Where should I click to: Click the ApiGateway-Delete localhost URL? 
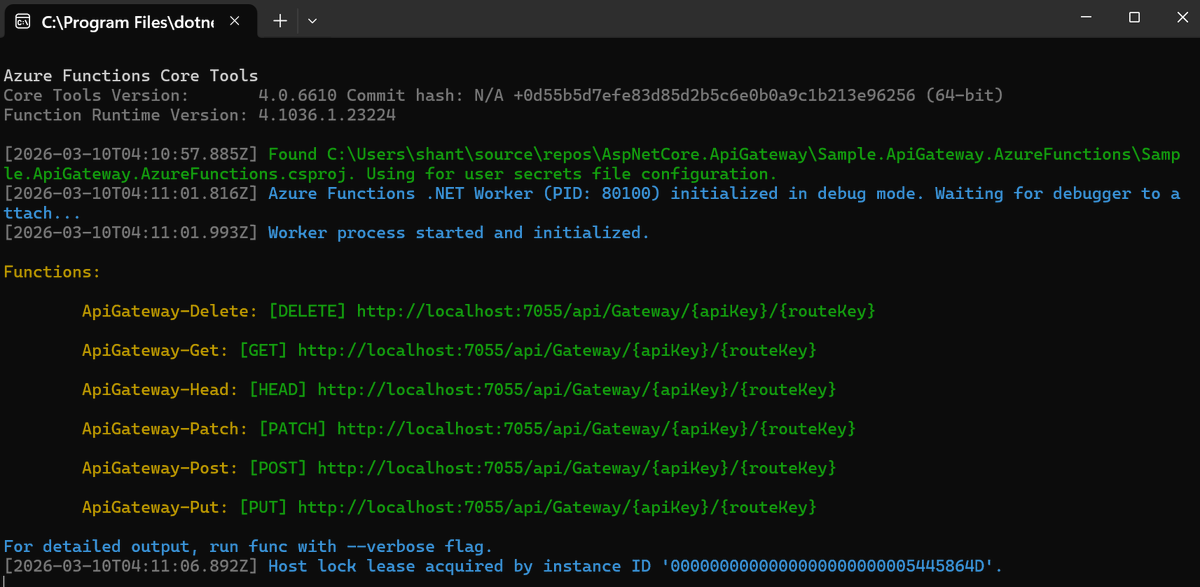pos(616,311)
